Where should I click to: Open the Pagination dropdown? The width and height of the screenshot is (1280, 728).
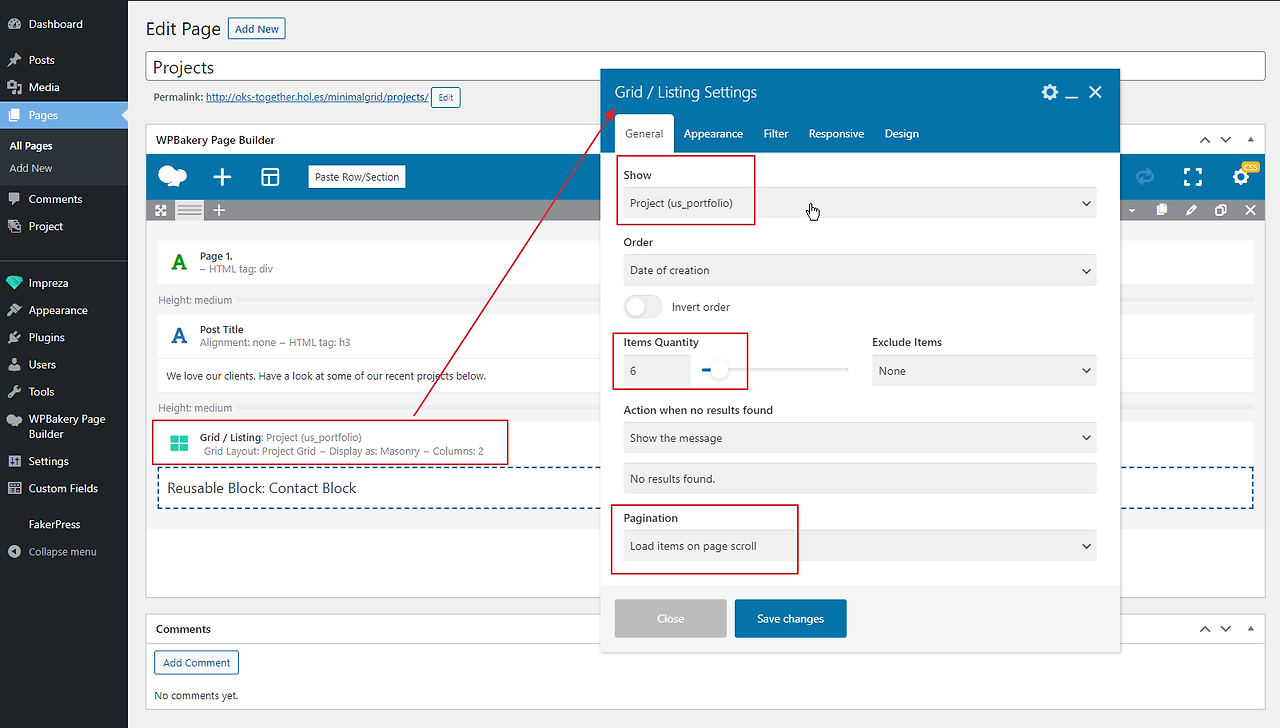click(x=860, y=546)
